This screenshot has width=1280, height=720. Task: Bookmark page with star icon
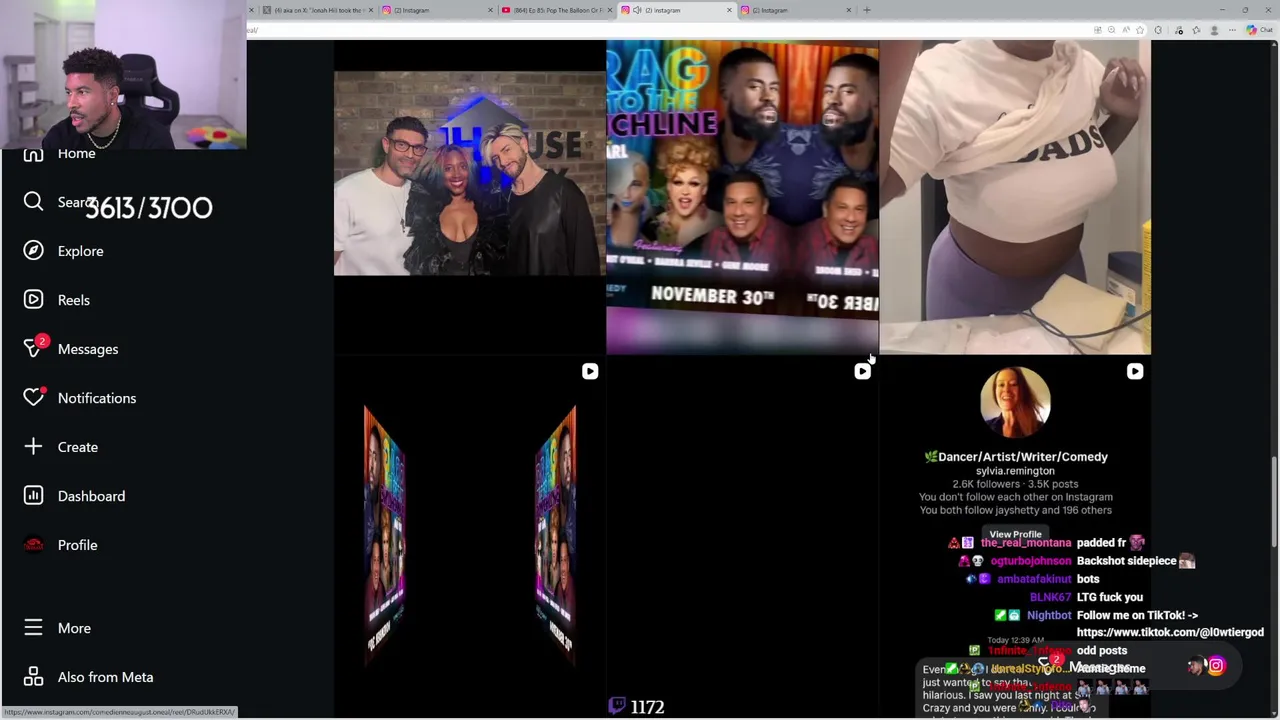pyautogui.click(x=1139, y=30)
